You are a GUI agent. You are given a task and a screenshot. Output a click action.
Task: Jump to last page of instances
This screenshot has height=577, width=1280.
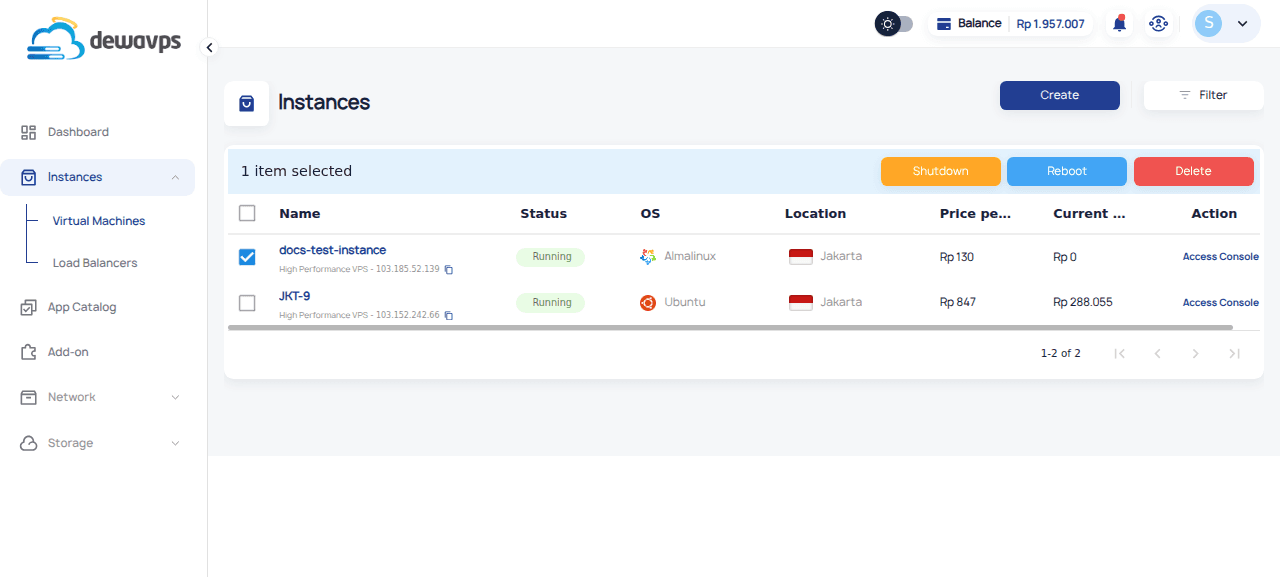tap(1234, 353)
